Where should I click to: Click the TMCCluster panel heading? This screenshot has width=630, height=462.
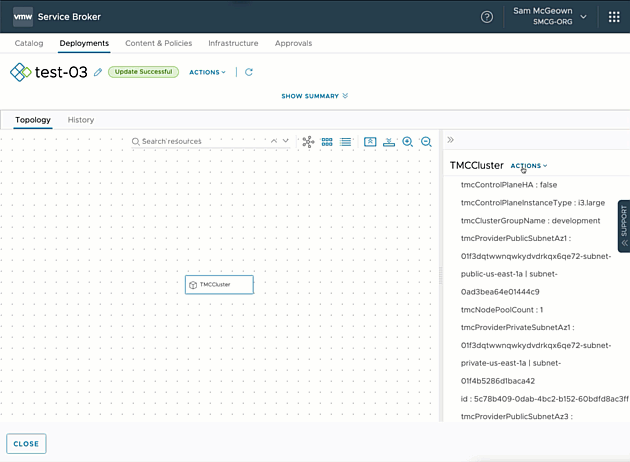[477, 165]
